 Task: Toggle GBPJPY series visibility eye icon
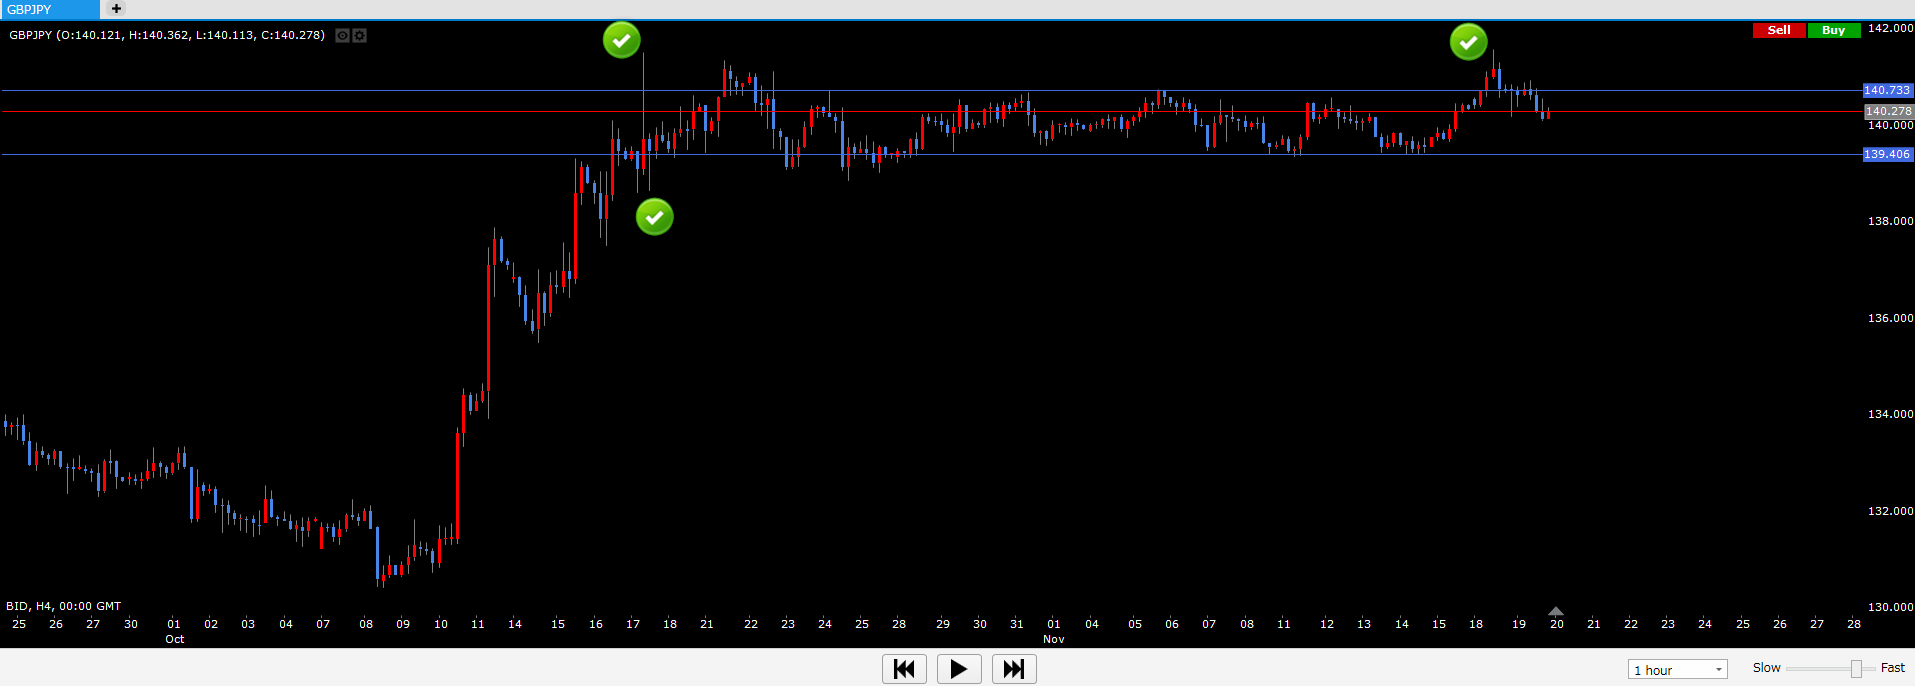[x=342, y=35]
